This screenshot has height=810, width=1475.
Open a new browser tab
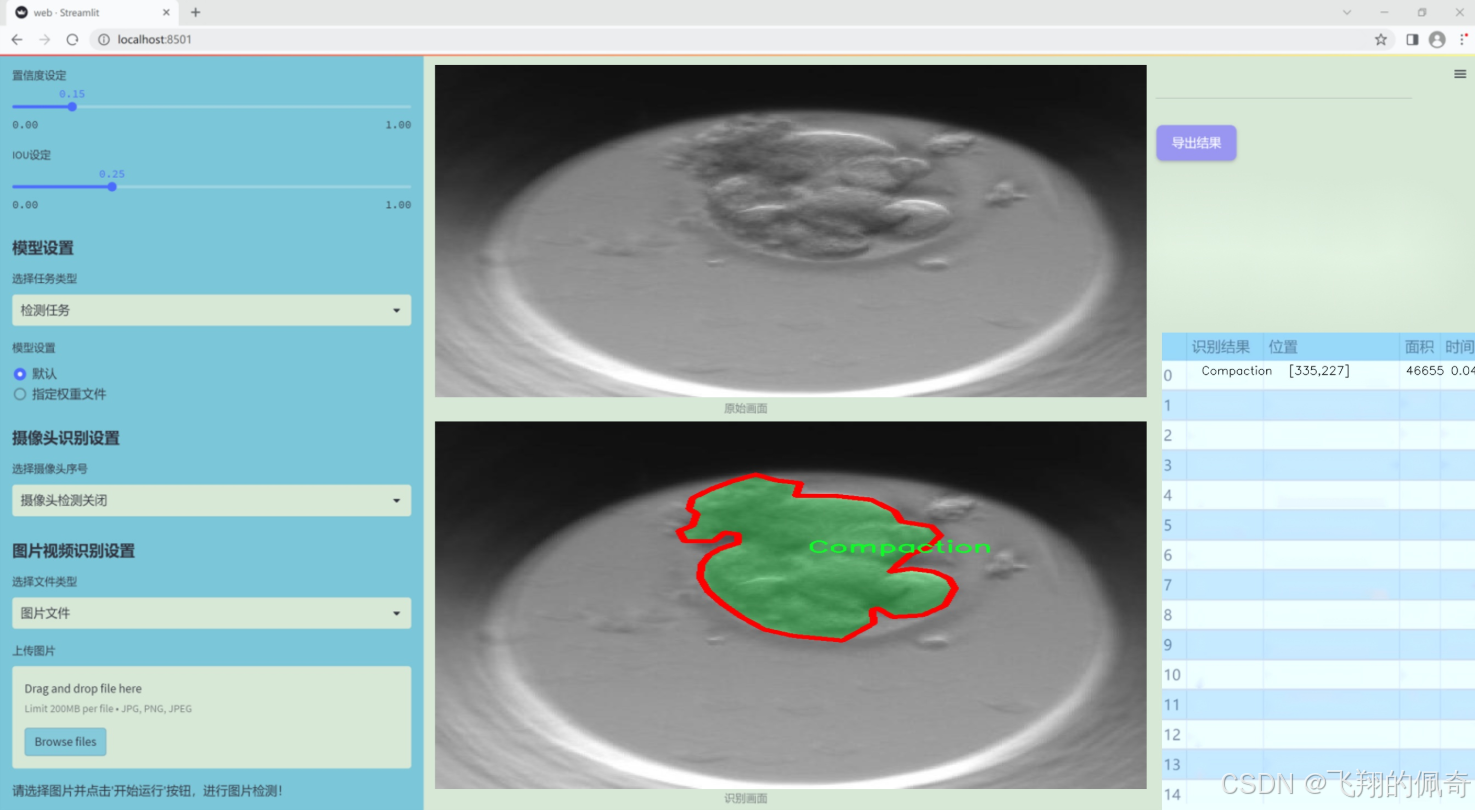coord(196,12)
